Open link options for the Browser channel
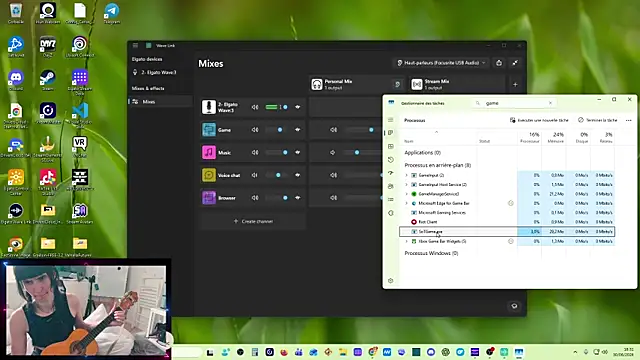 coord(298,198)
